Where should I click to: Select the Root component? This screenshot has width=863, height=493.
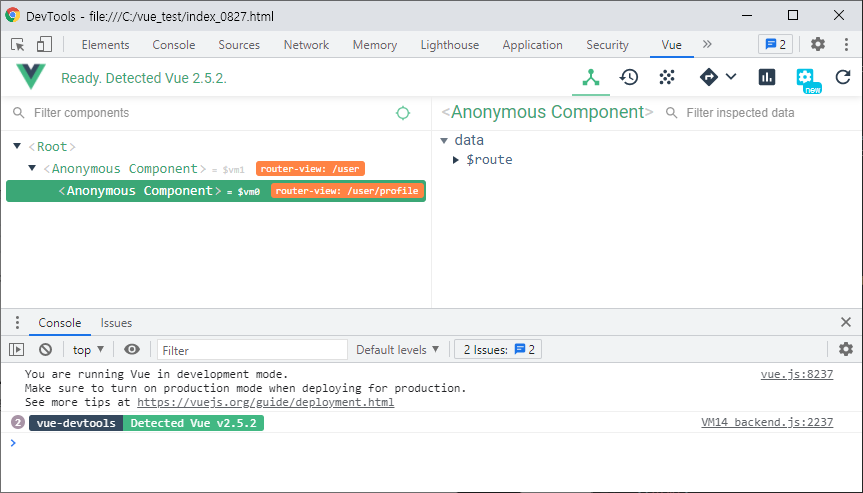(x=52, y=147)
